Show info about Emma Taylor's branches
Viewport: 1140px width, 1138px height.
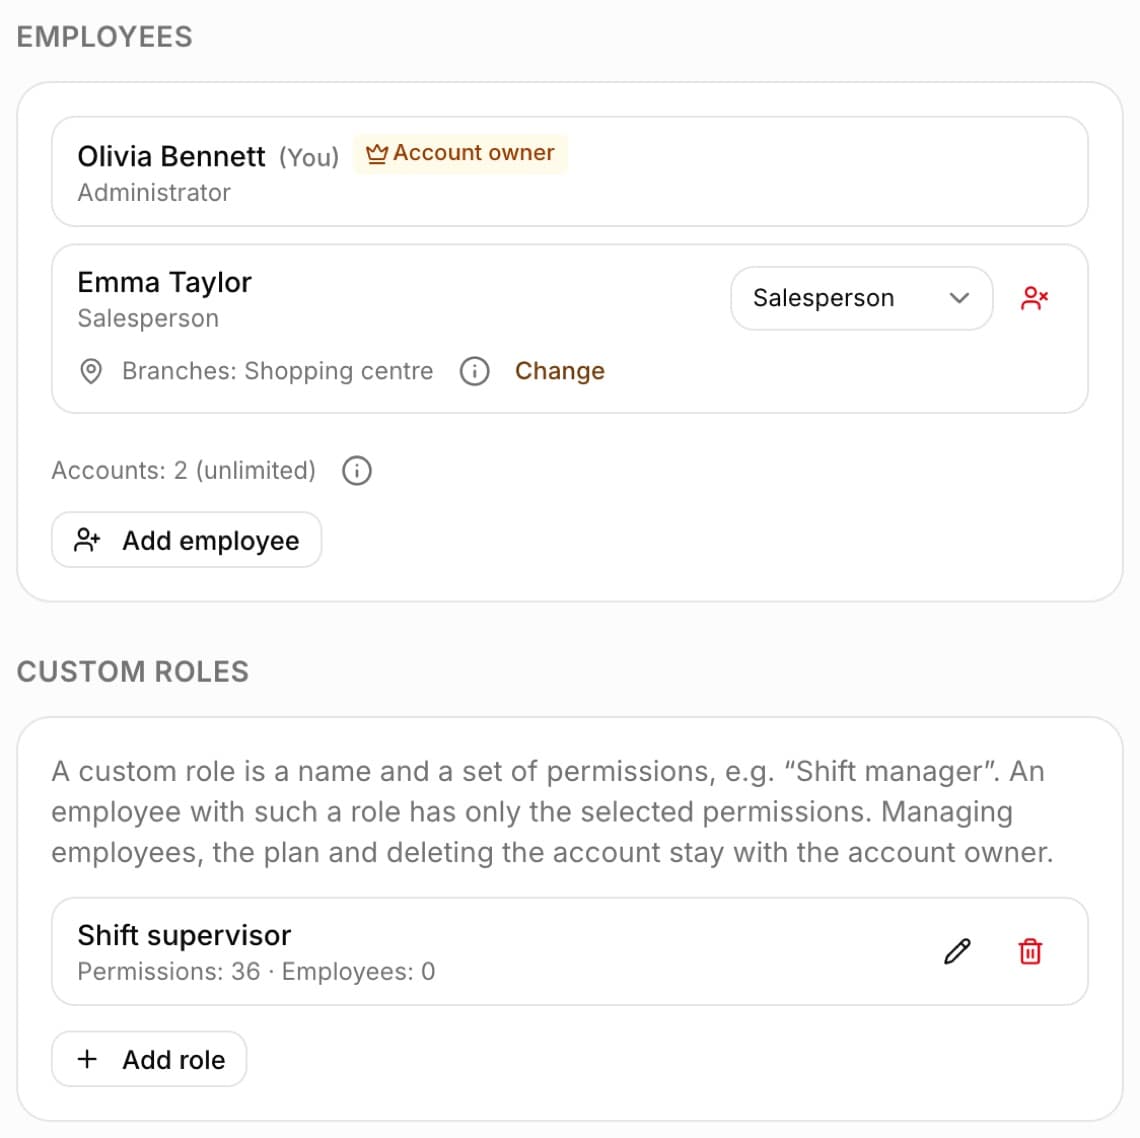tap(474, 371)
